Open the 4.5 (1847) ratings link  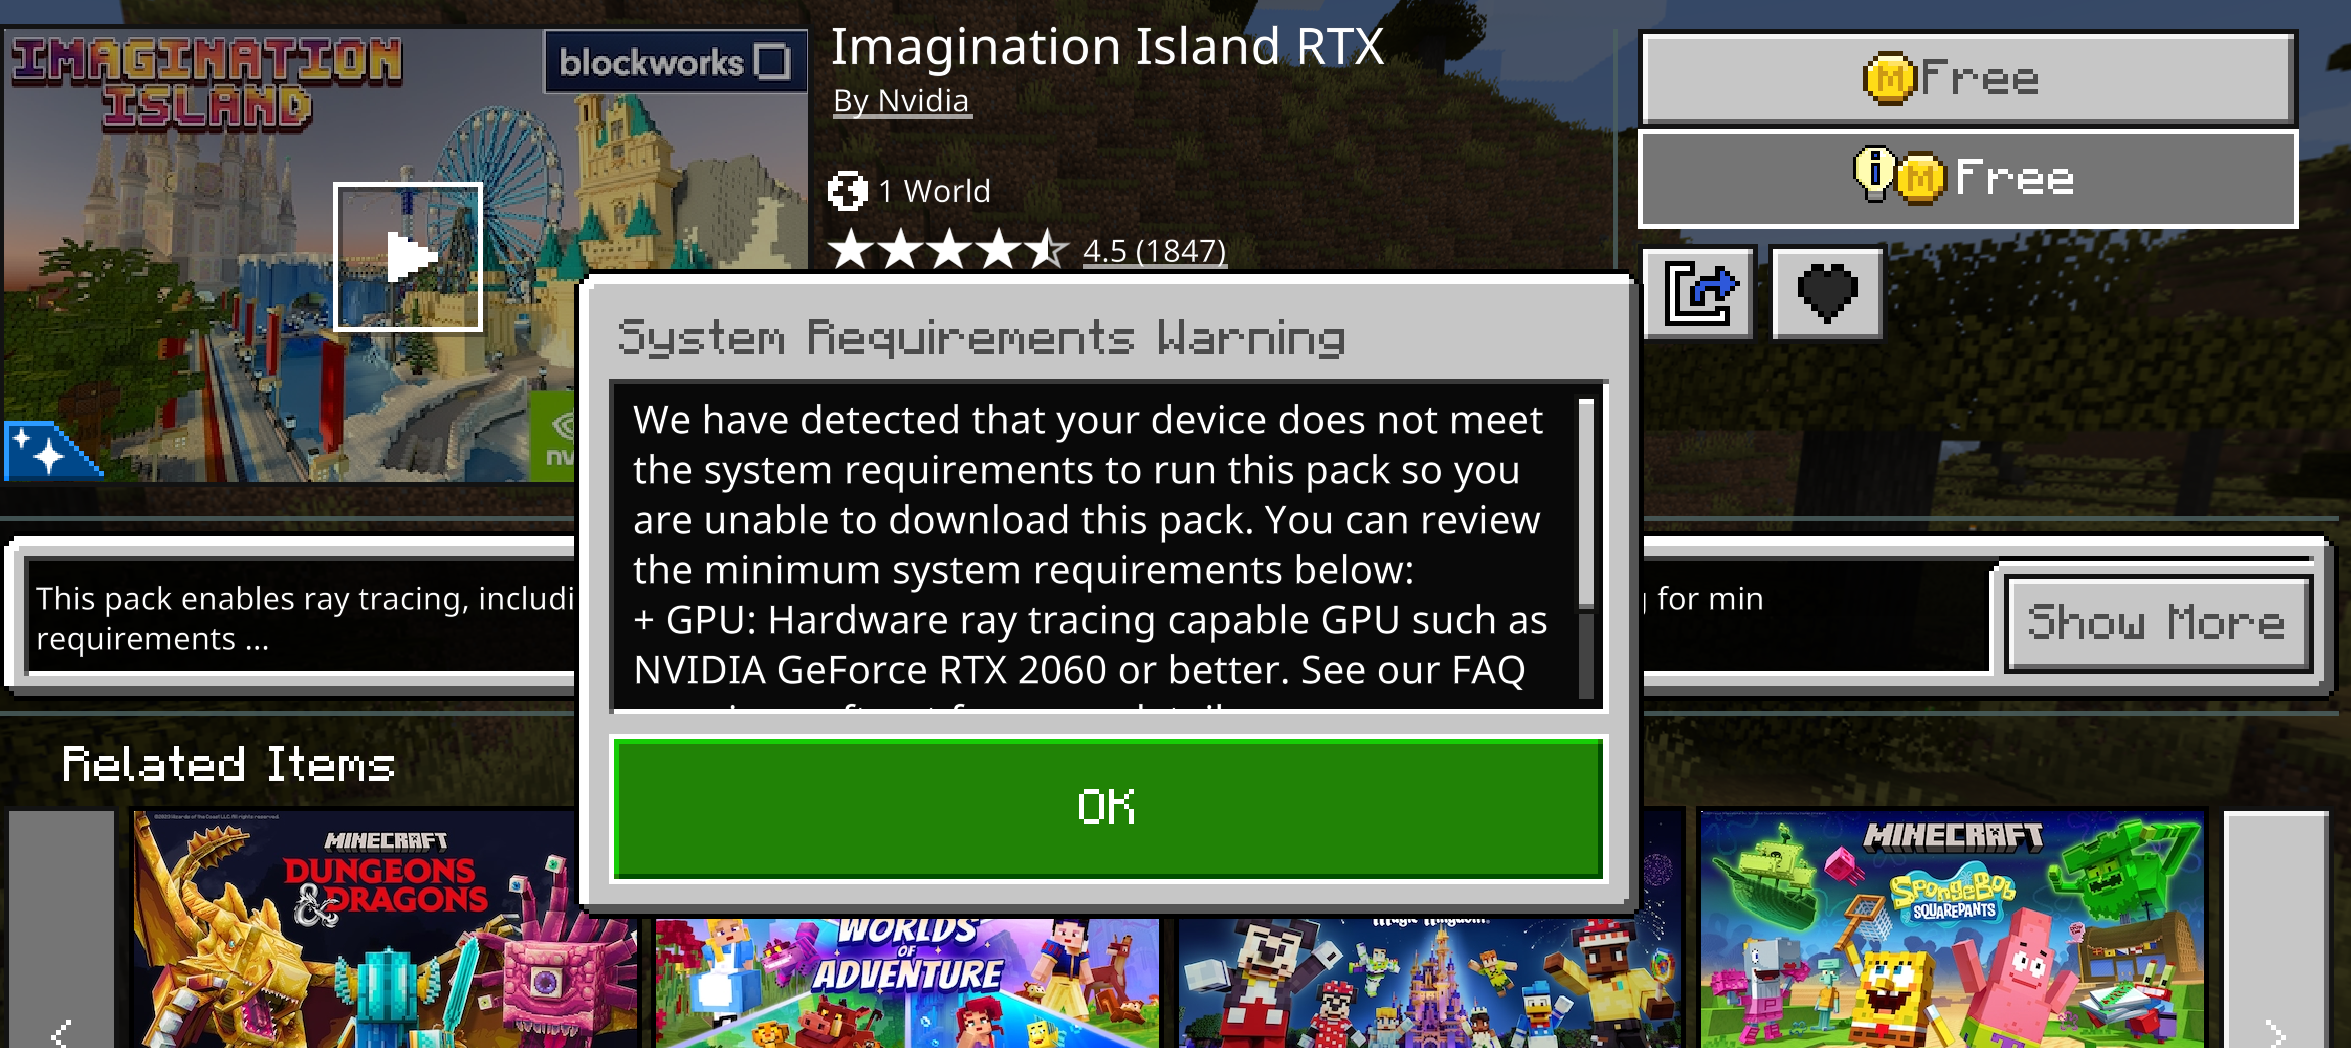pos(1154,250)
